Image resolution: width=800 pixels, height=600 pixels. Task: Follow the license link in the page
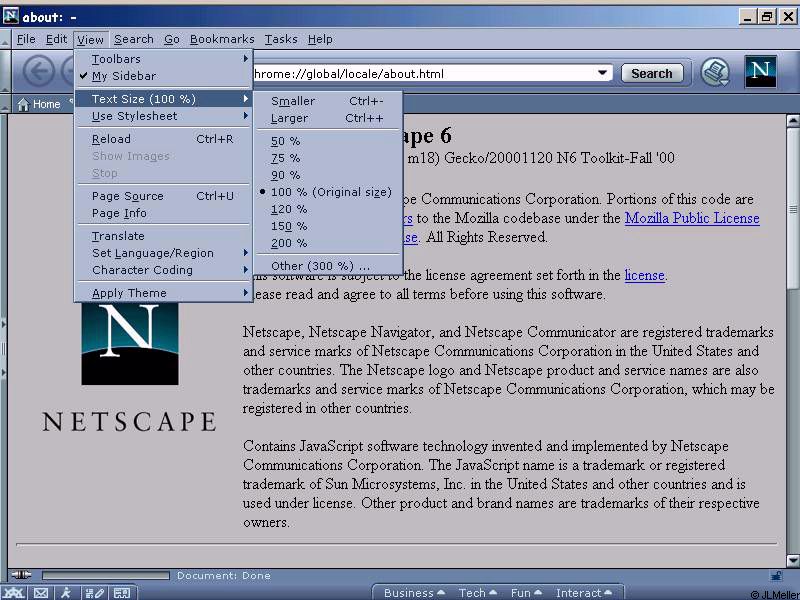pos(644,276)
